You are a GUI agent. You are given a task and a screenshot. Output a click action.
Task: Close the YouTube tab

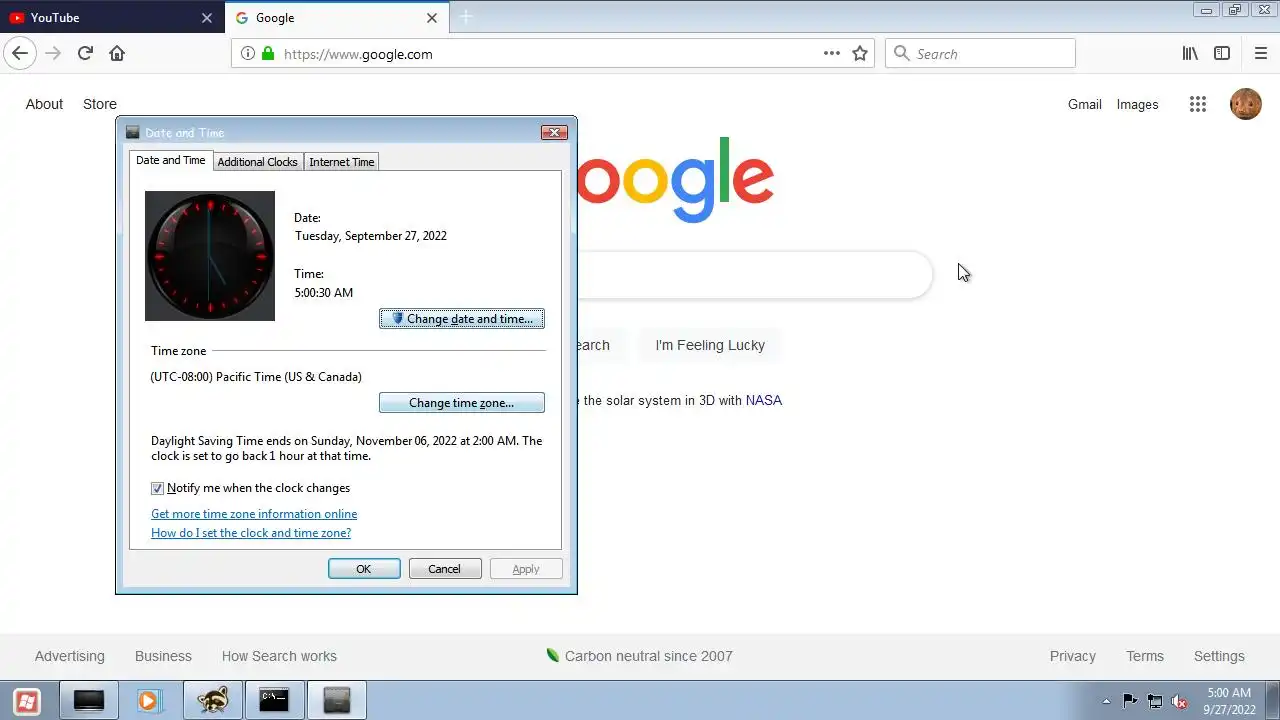click(207, 18)
